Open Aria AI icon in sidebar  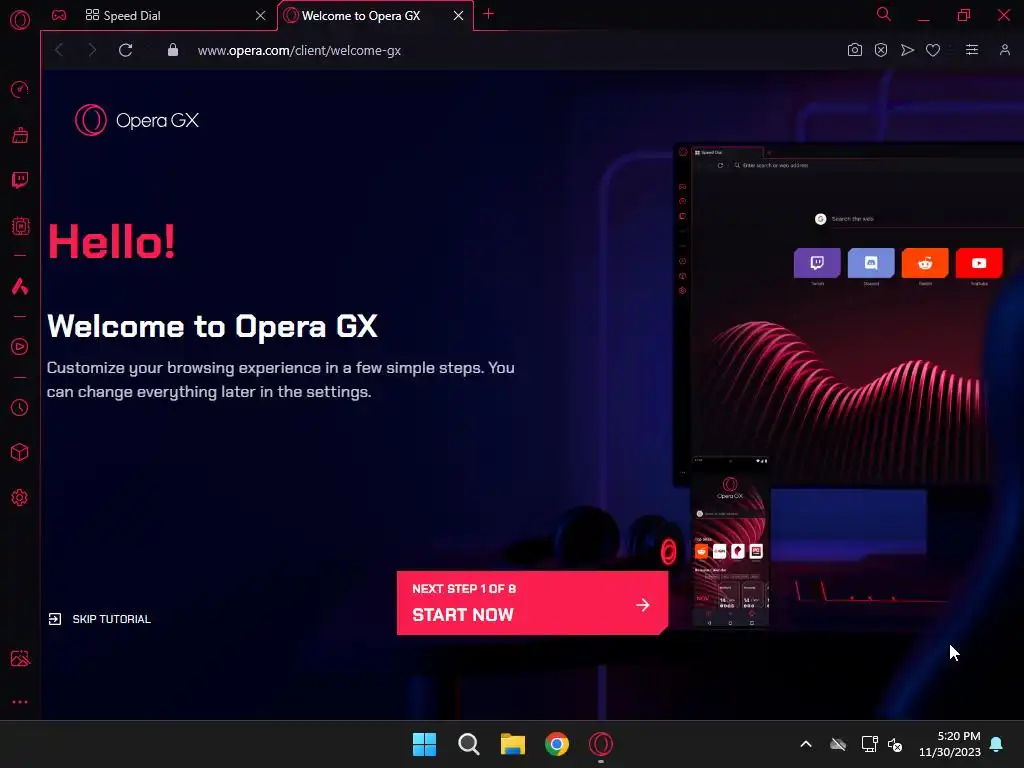pyautogui.click(x=20, y=286)
